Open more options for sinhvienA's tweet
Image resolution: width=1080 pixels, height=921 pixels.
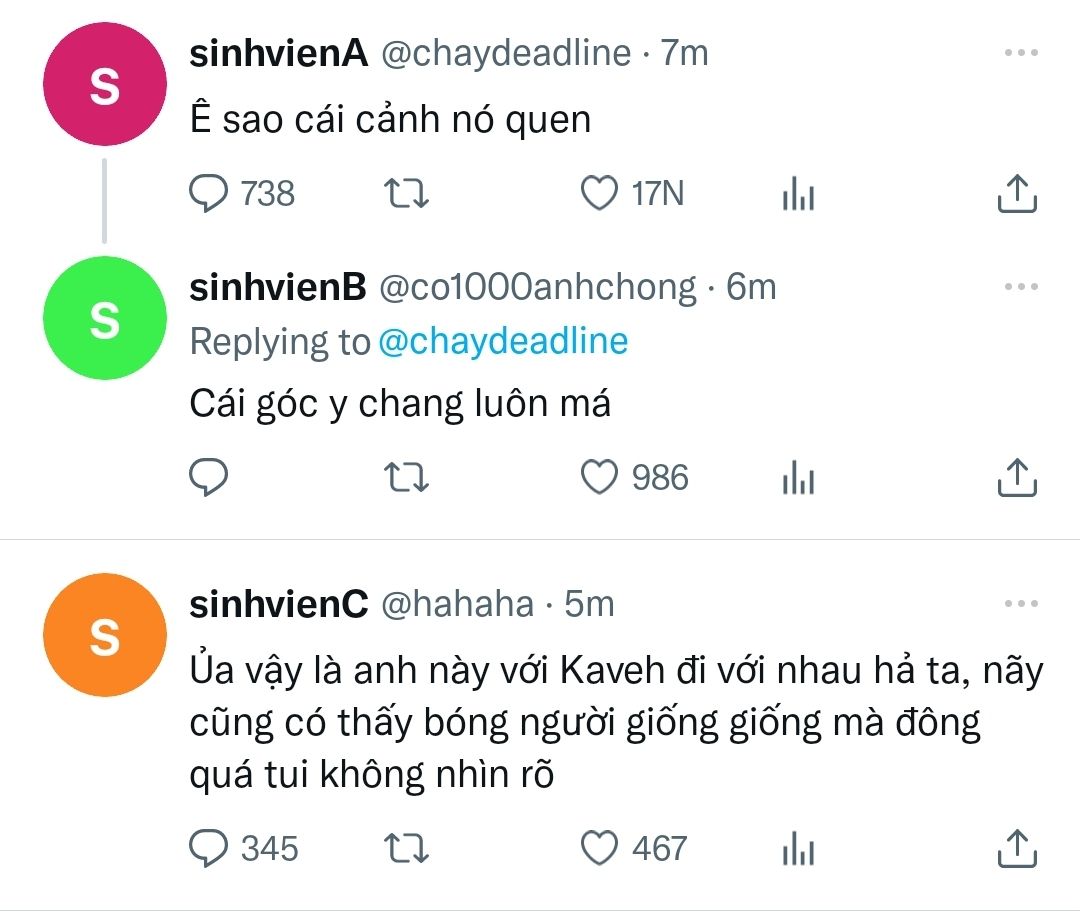(1021, 53)
